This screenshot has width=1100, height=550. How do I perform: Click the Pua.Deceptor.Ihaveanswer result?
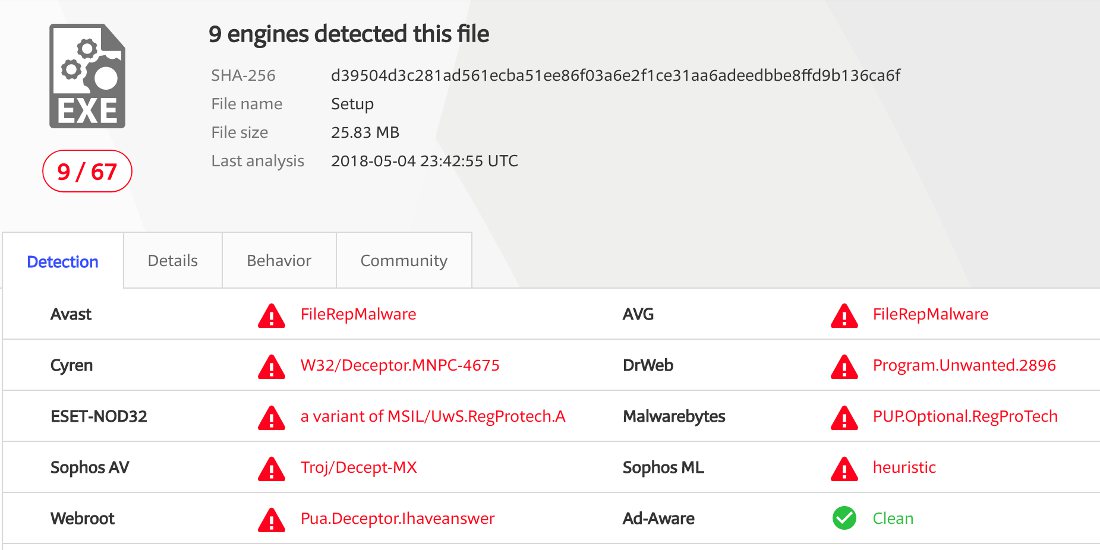(397, 518)
